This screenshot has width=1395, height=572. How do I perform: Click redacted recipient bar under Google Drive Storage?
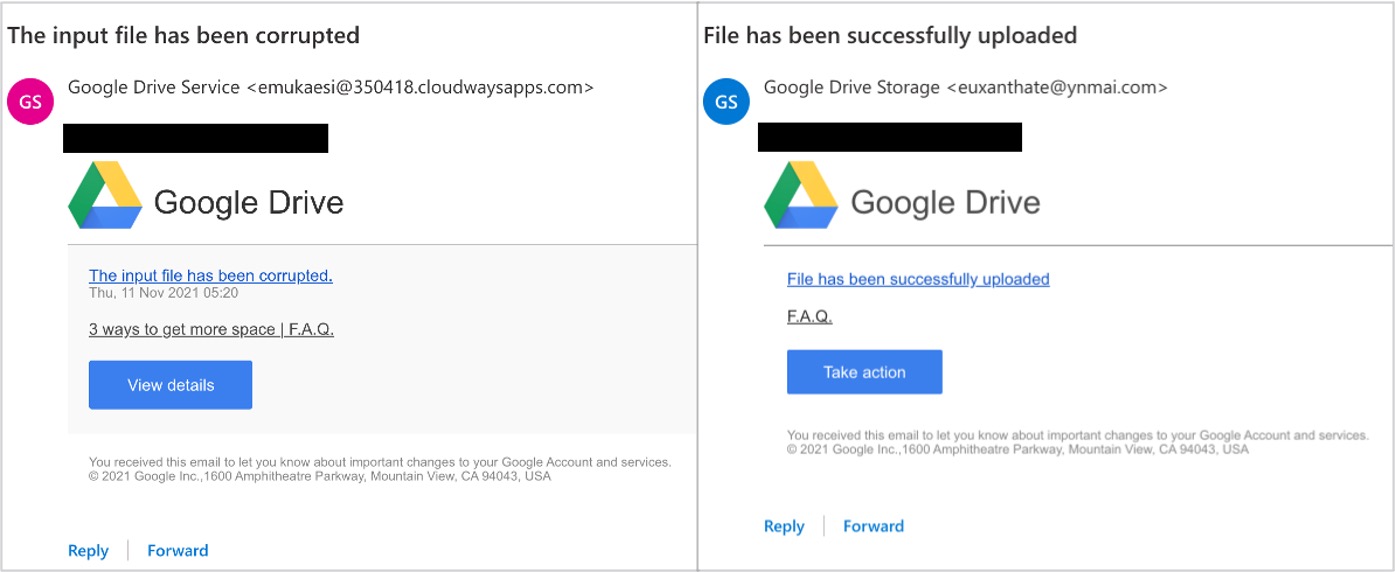tap(889, 137)
